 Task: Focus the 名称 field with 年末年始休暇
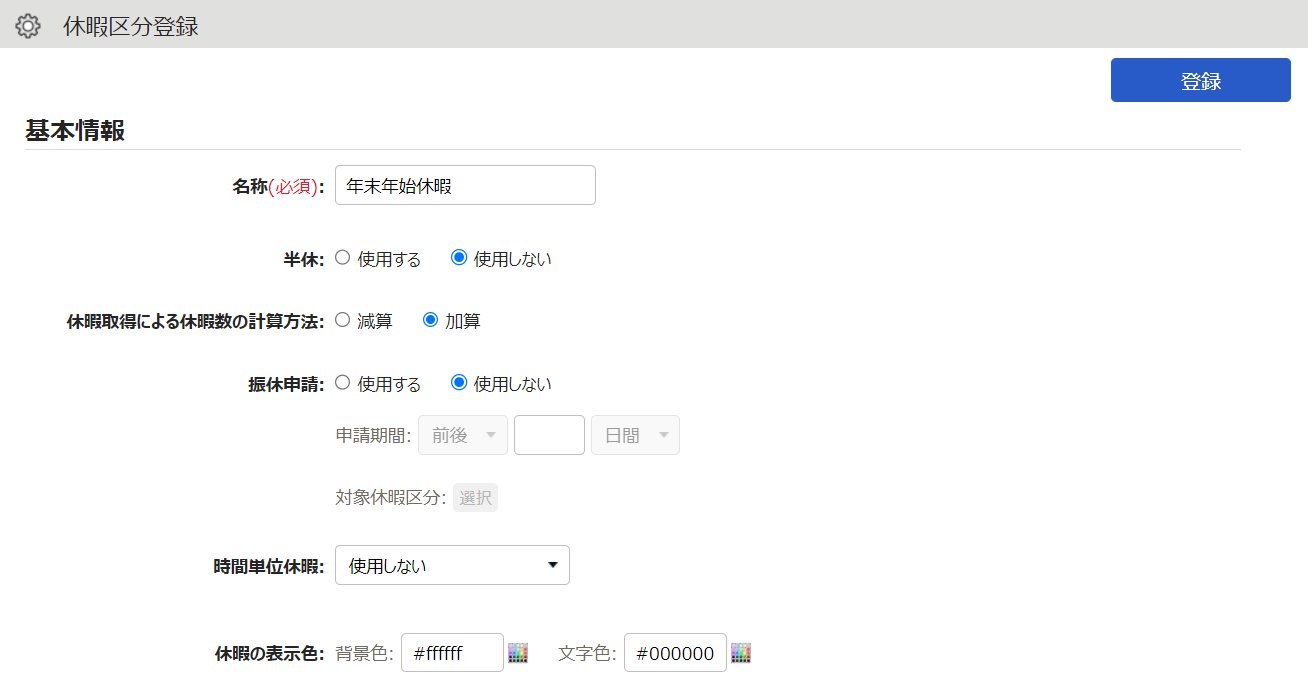(x=465, y=185)
